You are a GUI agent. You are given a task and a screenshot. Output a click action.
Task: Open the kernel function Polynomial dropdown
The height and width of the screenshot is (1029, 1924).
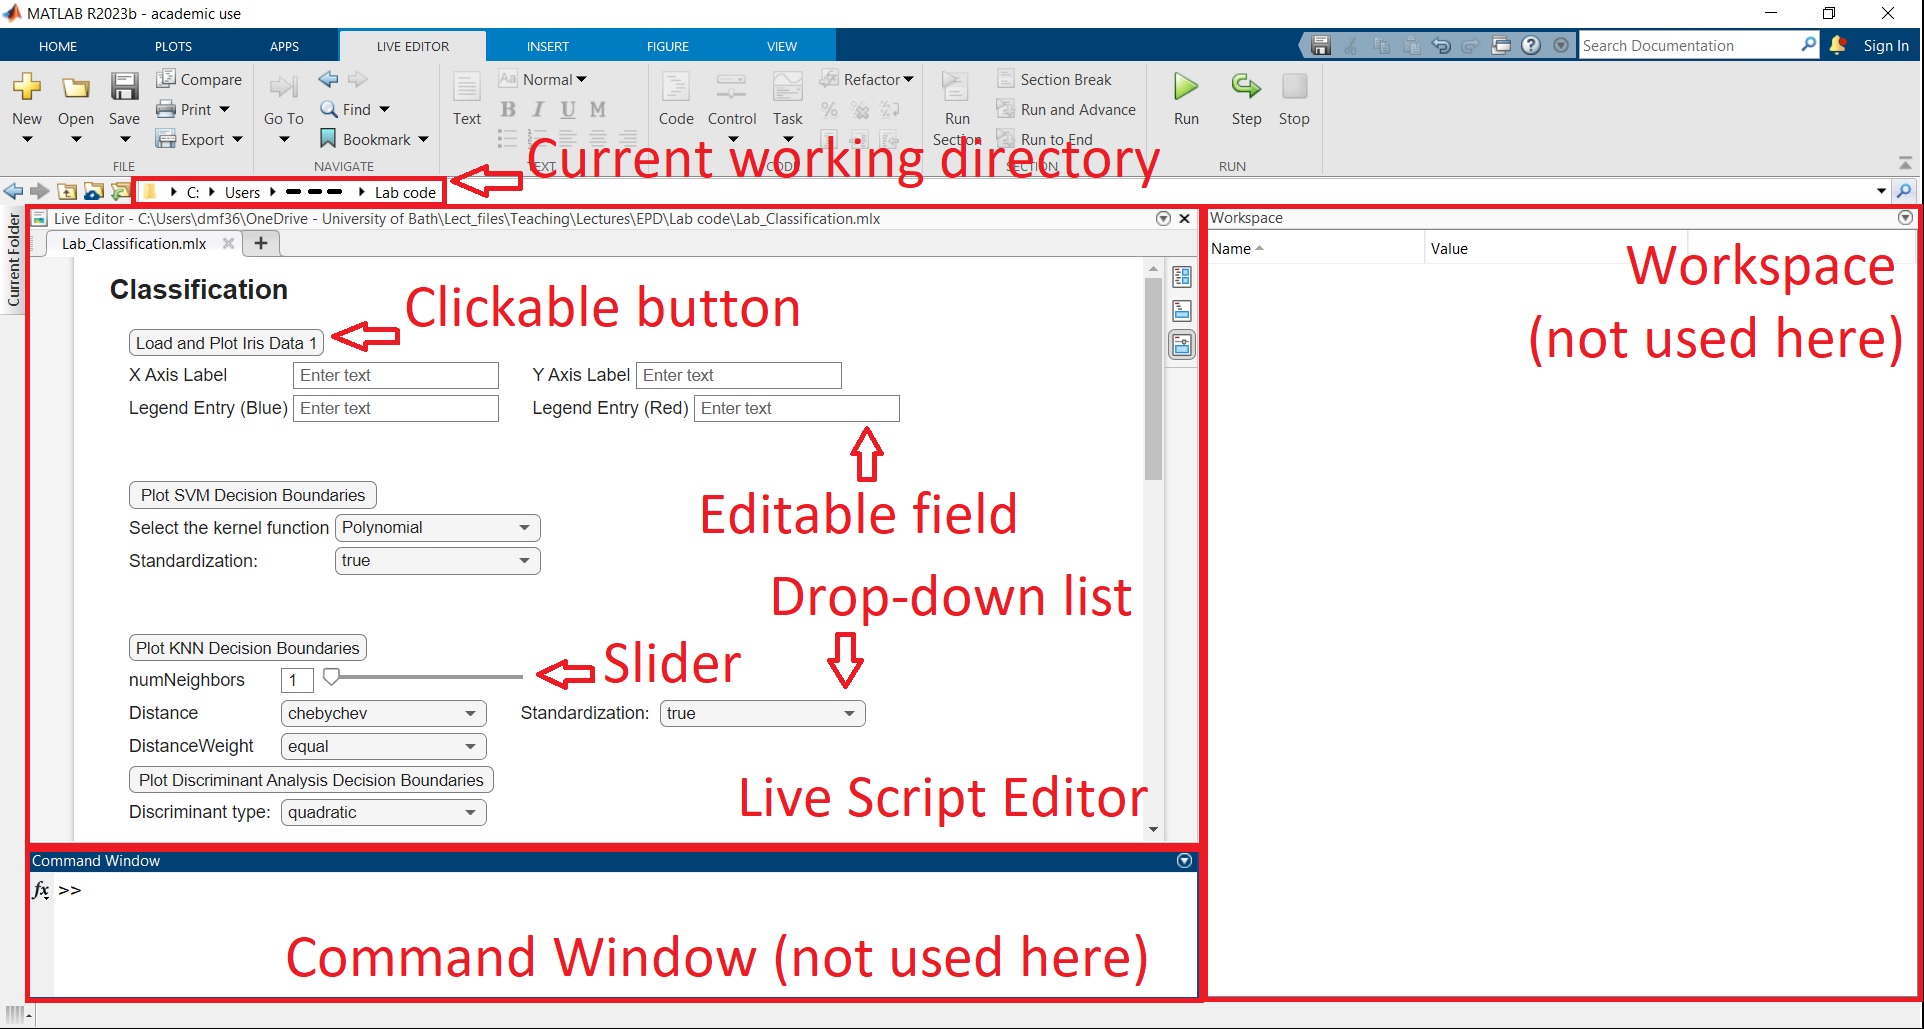point(437,528)
